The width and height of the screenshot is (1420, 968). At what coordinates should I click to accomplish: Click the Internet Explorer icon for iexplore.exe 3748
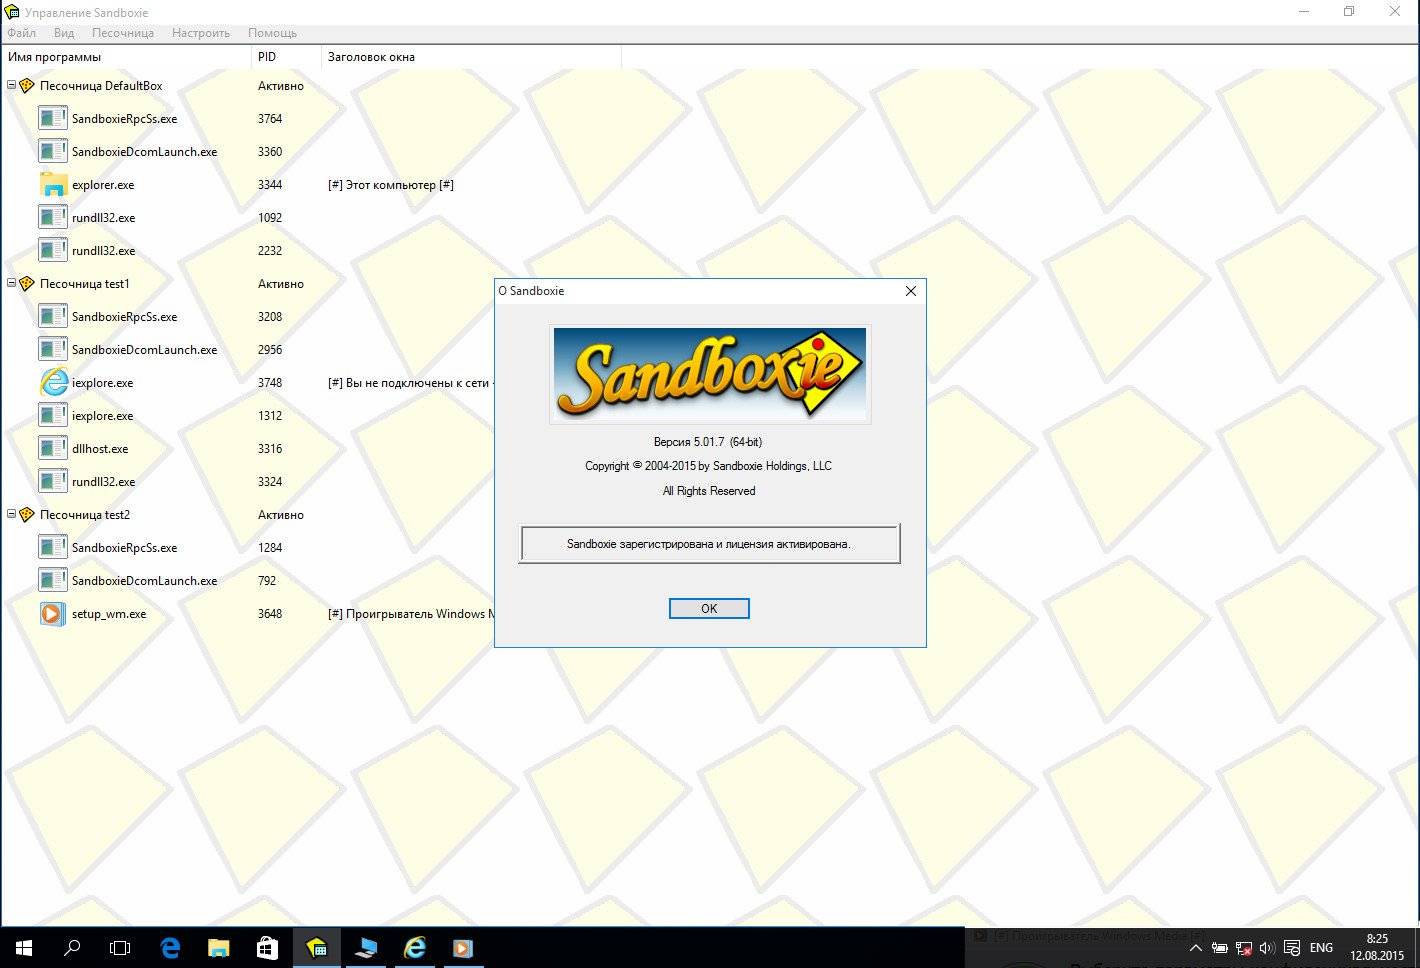(53, 382)
